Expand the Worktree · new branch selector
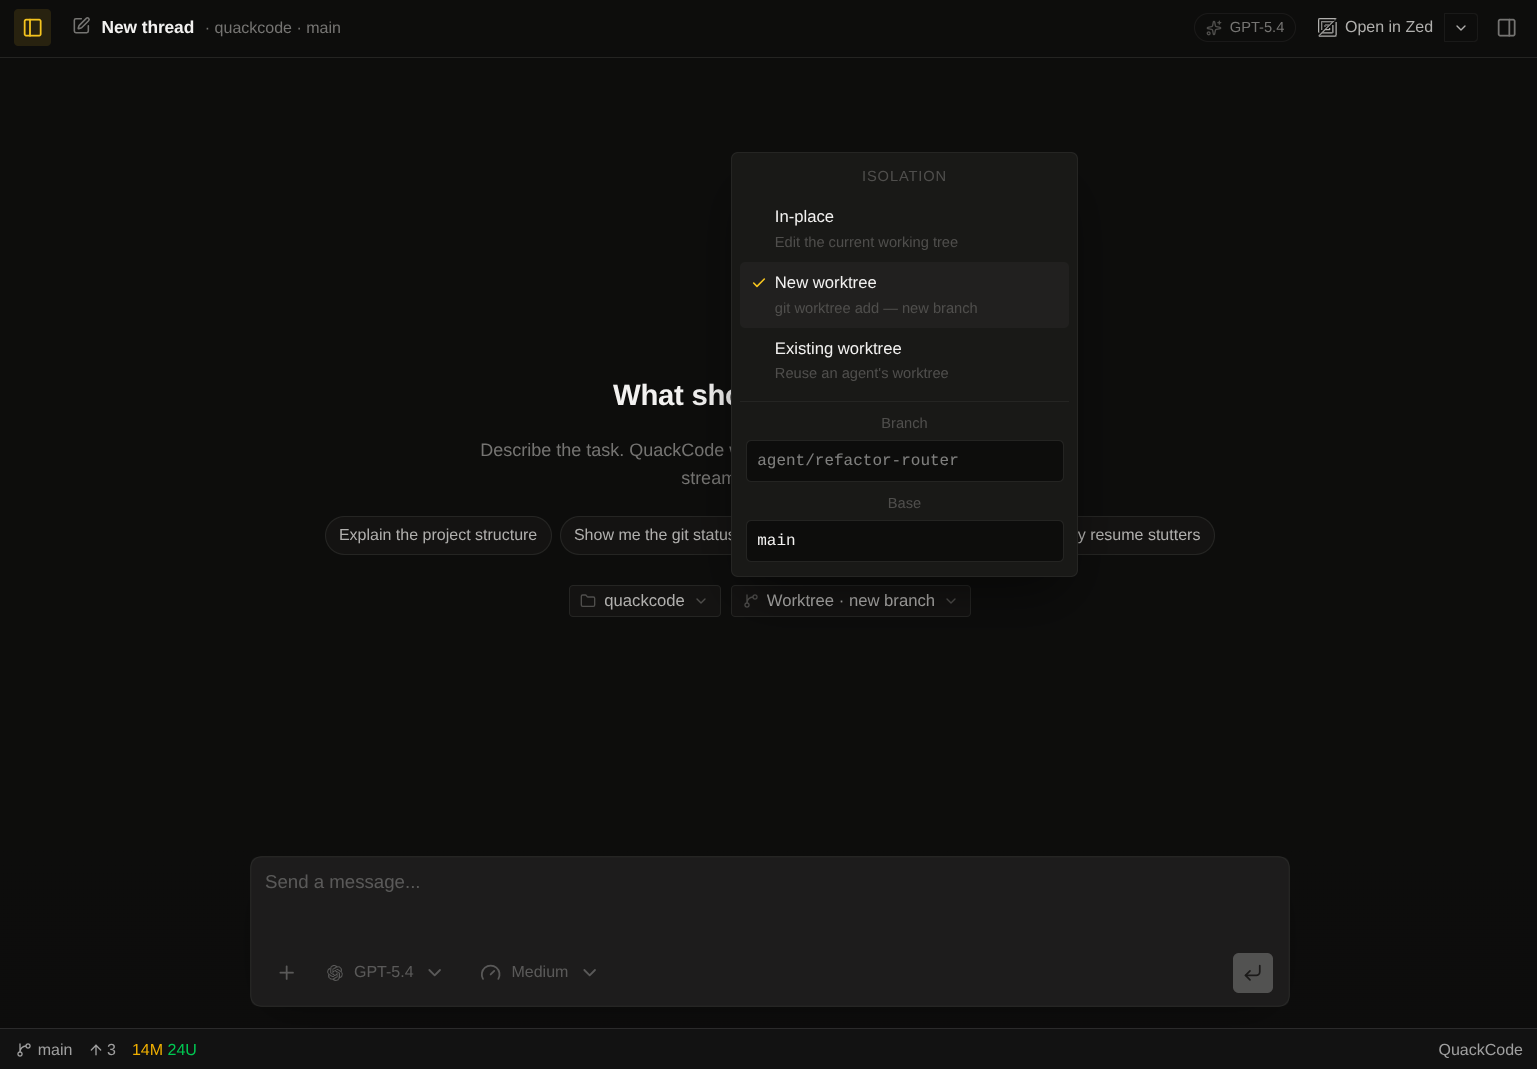Screen dimensions: 1537x1069 coord(850,601)
